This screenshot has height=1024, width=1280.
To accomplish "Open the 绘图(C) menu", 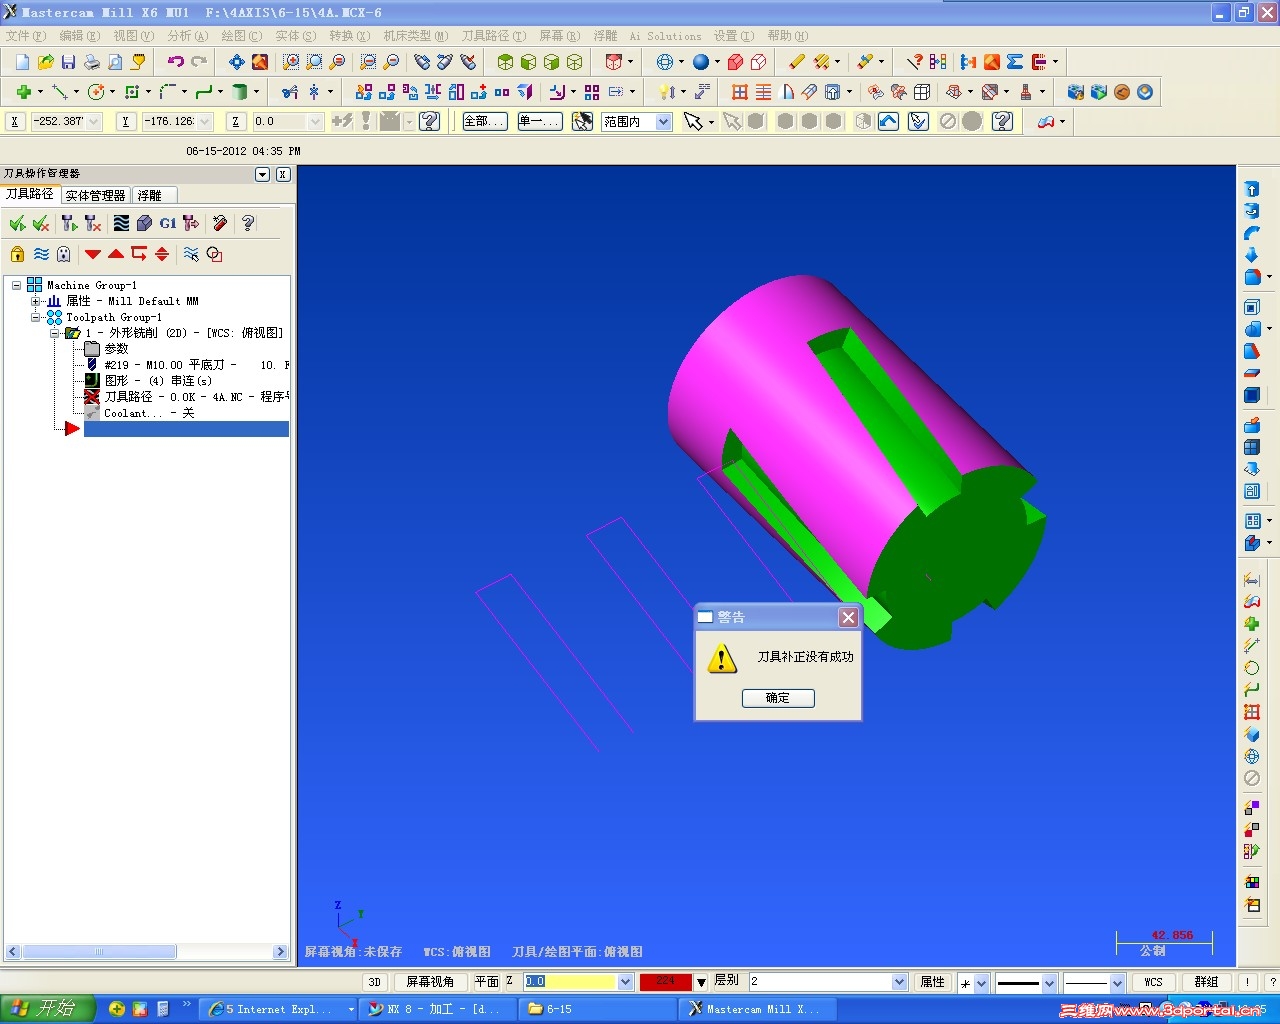I will click(242, 36).
